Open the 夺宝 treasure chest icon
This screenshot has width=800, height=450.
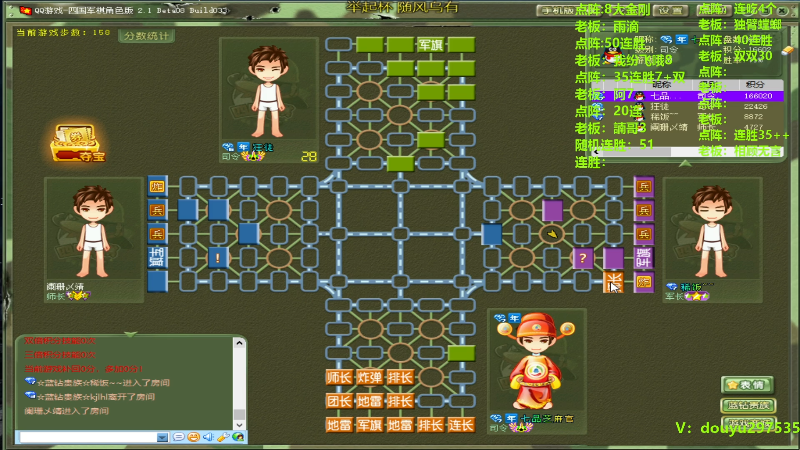pyautogui.click(x=78, y=143)
